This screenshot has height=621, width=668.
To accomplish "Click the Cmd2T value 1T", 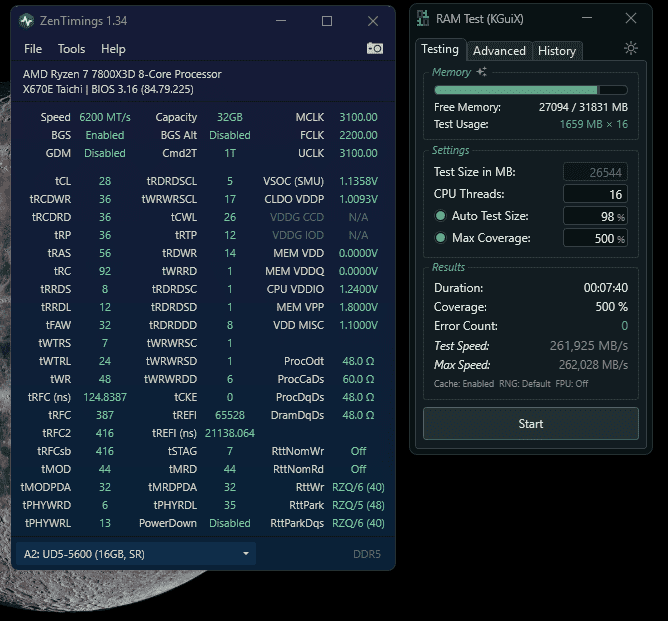I will (230, 153).
